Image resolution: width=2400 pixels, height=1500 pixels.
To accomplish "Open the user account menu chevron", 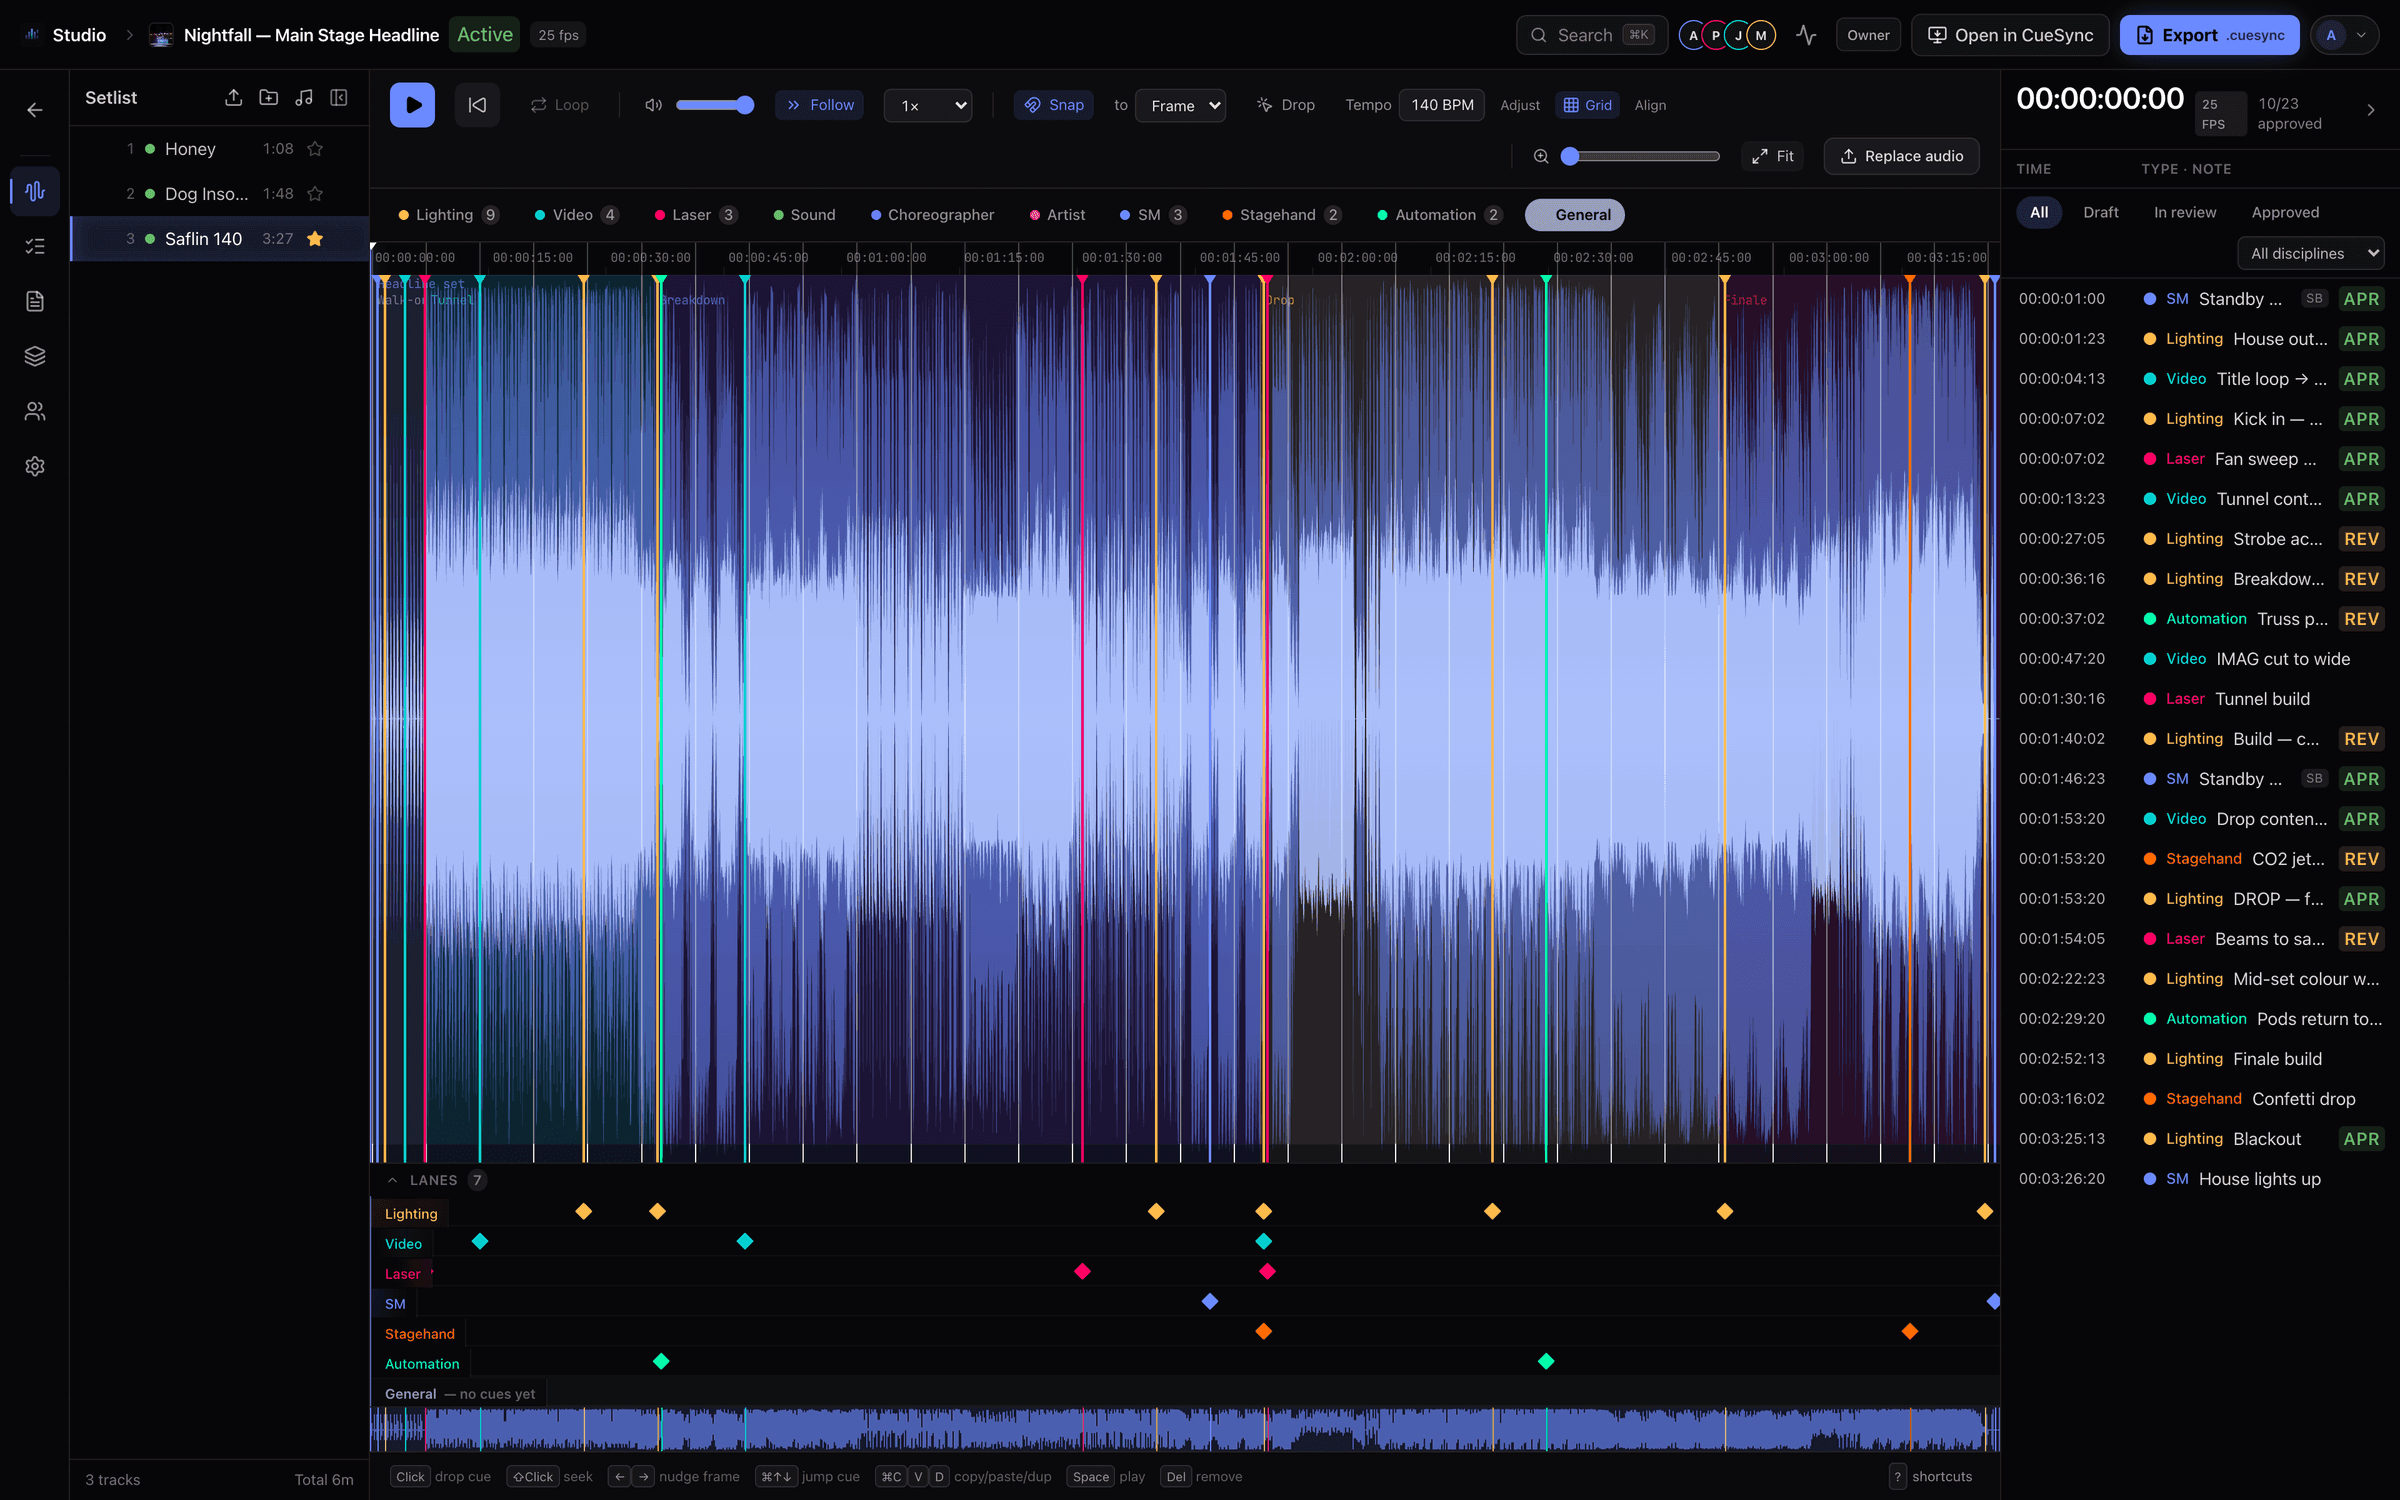I will (2361, 35).
